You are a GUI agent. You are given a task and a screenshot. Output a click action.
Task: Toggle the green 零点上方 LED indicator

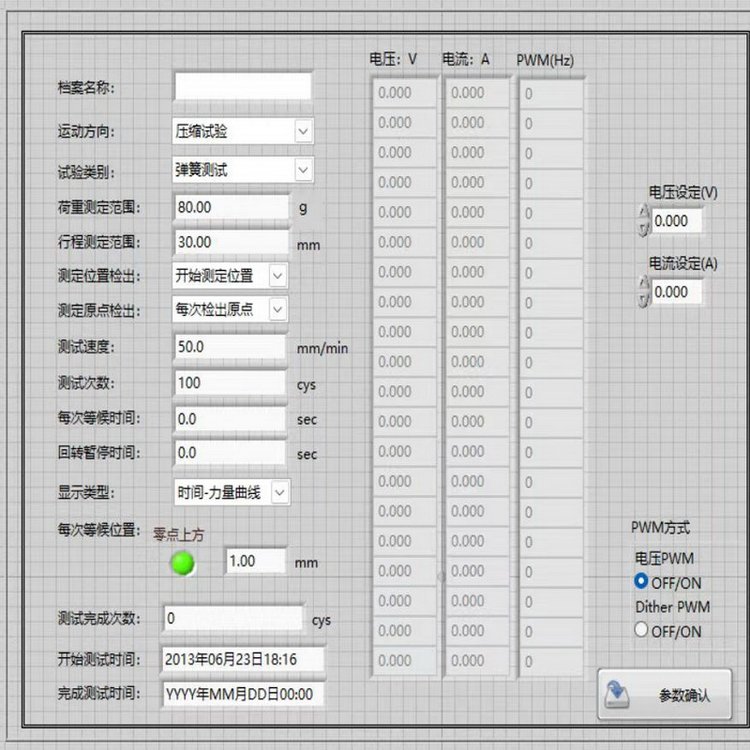tap(183, 562)
